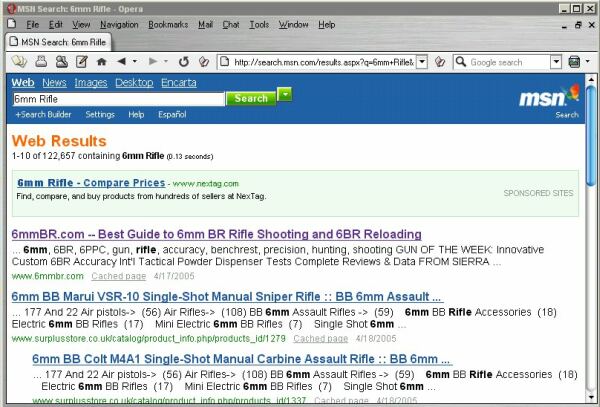Click the wand icon right of address bar
600x407 pixels.
tap(440, 61)
